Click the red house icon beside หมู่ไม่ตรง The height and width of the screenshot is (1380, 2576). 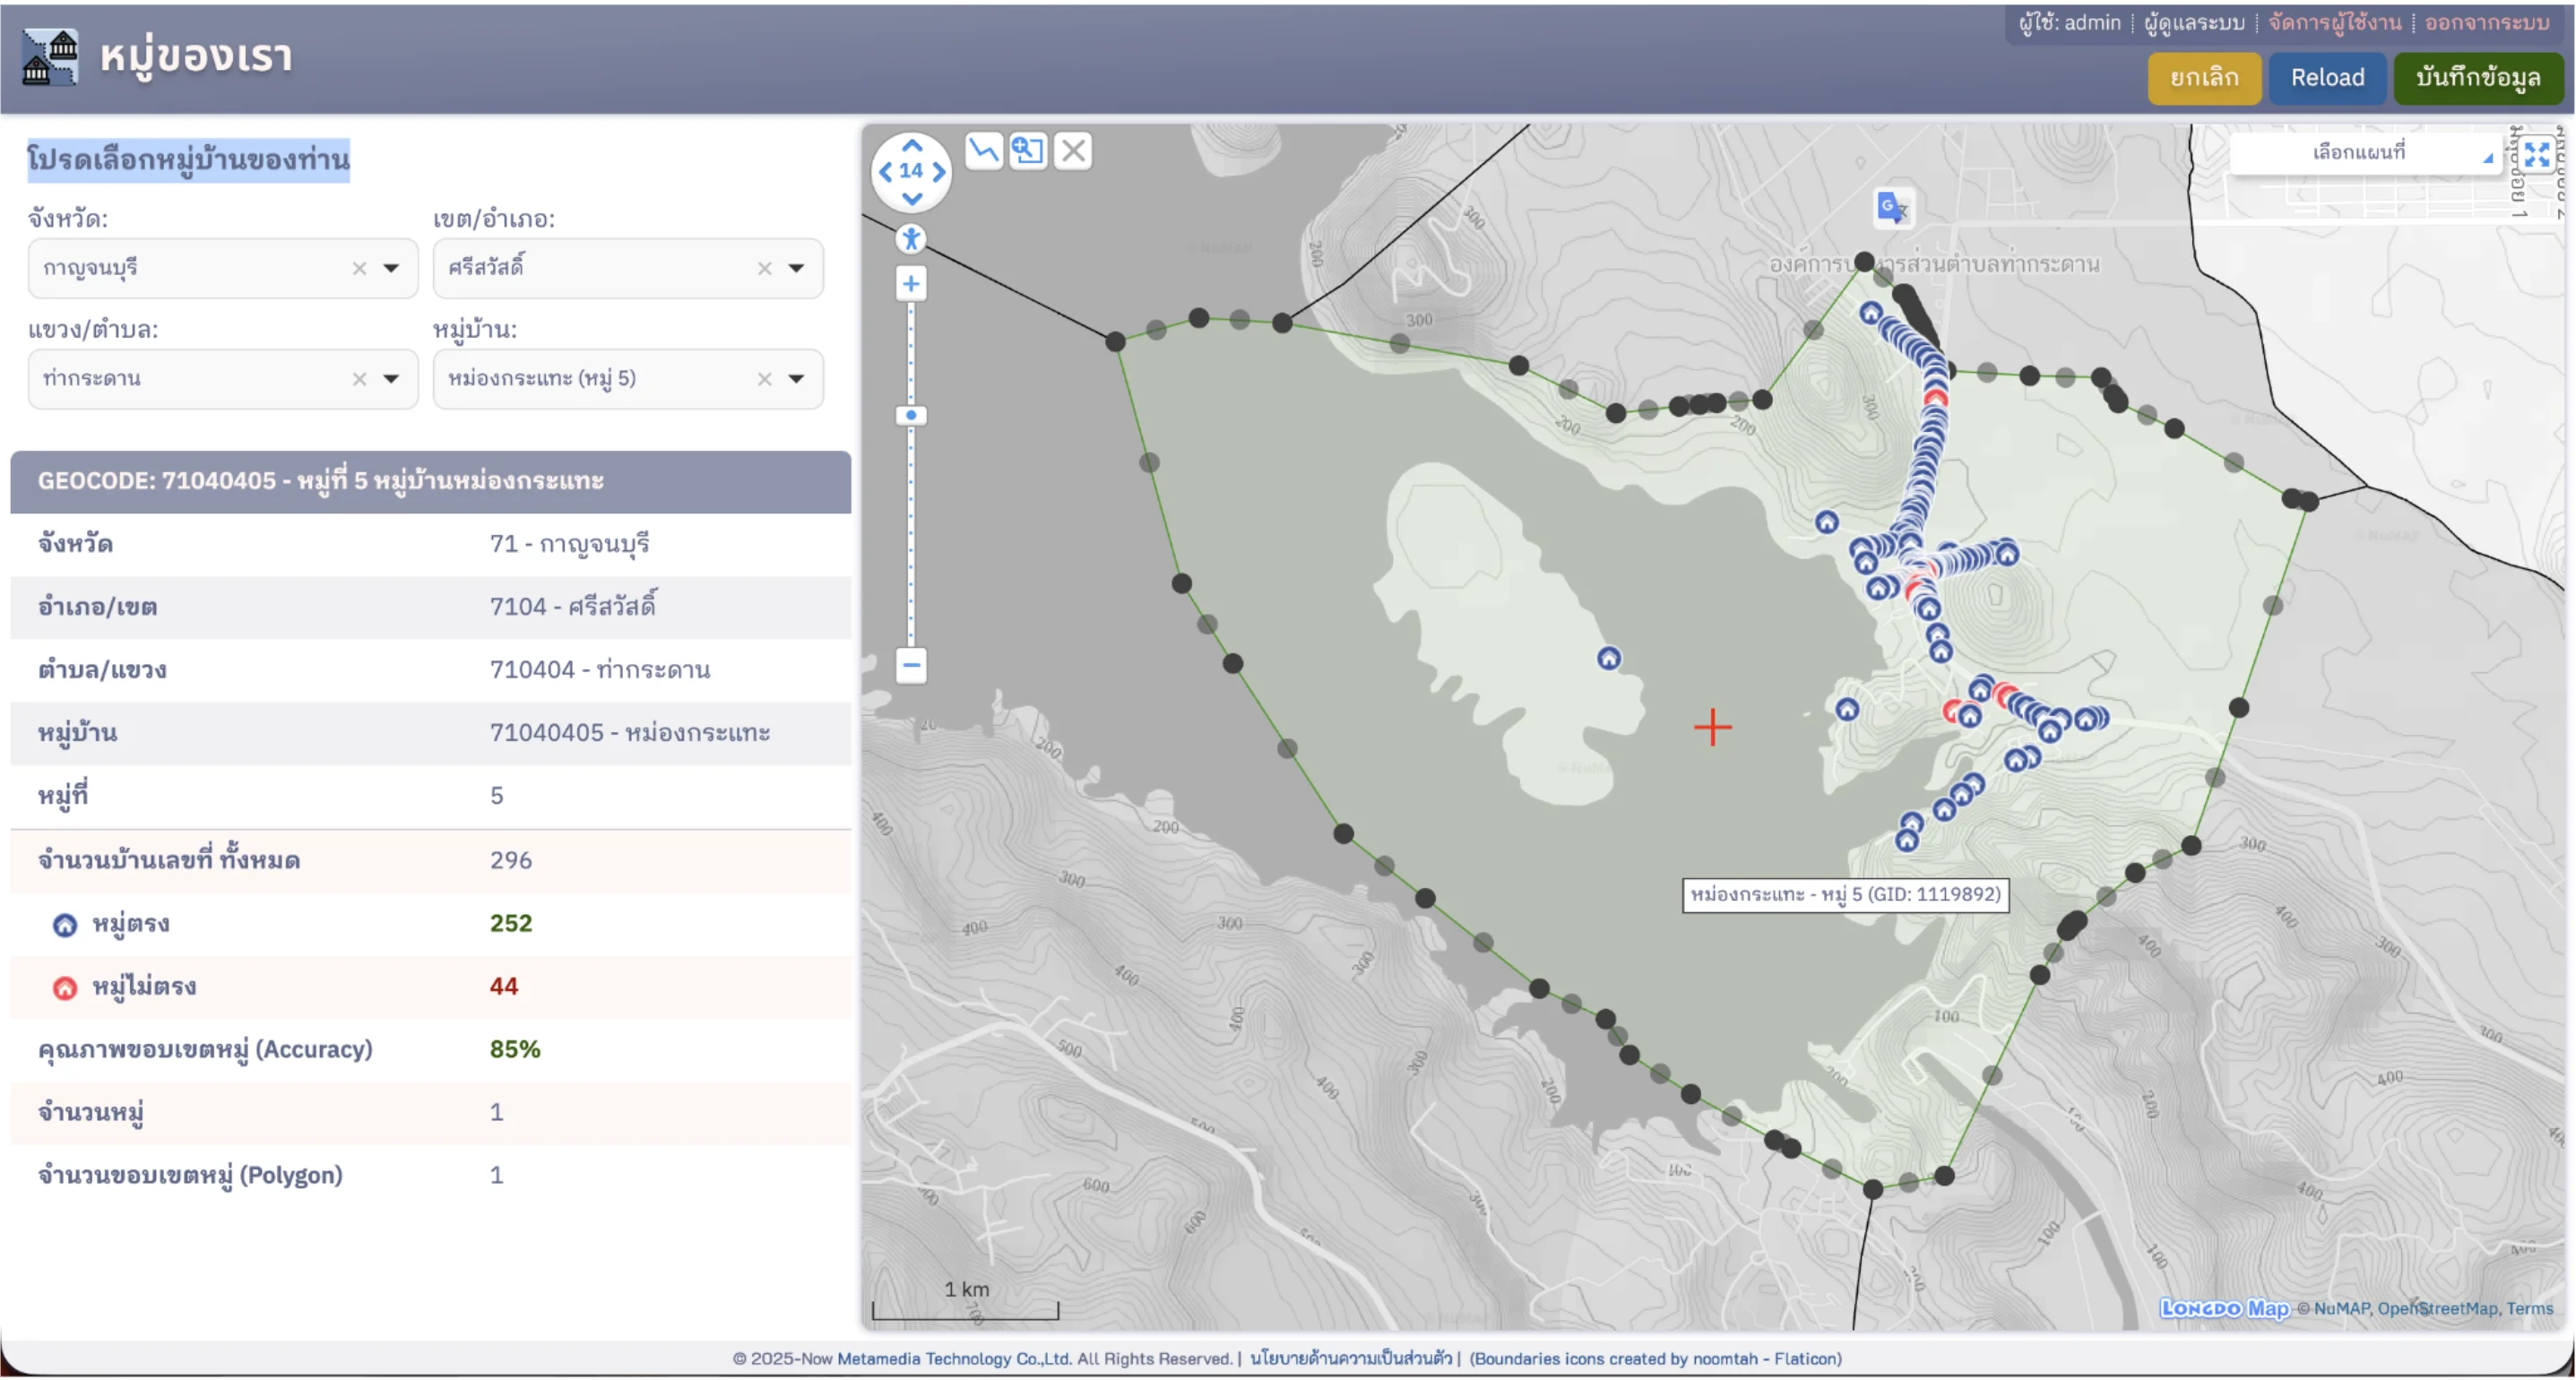pyautogui.click(x=65, y=988)
